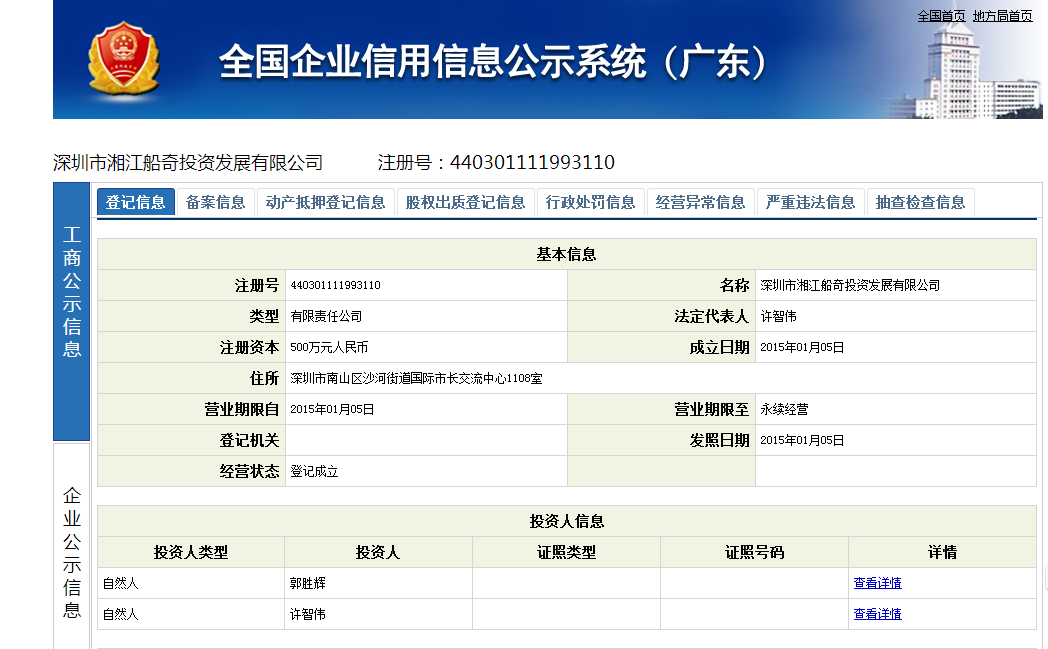
Task: Click company name value in 名称 row
Action: pyautogui.click(x=850, y=285)
